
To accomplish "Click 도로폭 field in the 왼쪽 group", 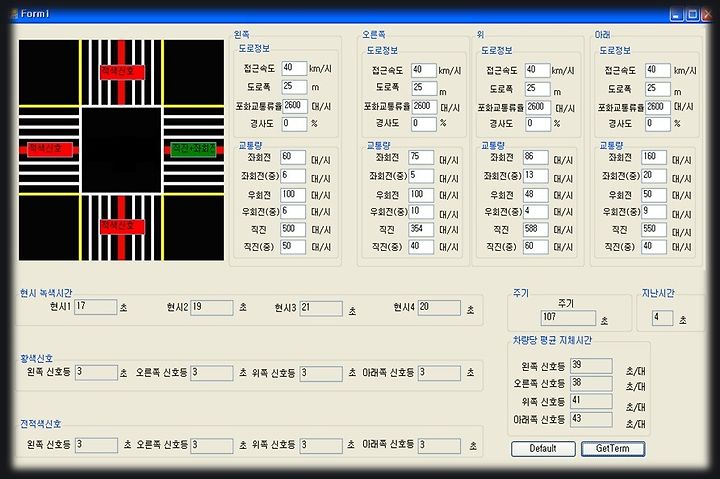I will pyautogui.click(x=294, y=86).
